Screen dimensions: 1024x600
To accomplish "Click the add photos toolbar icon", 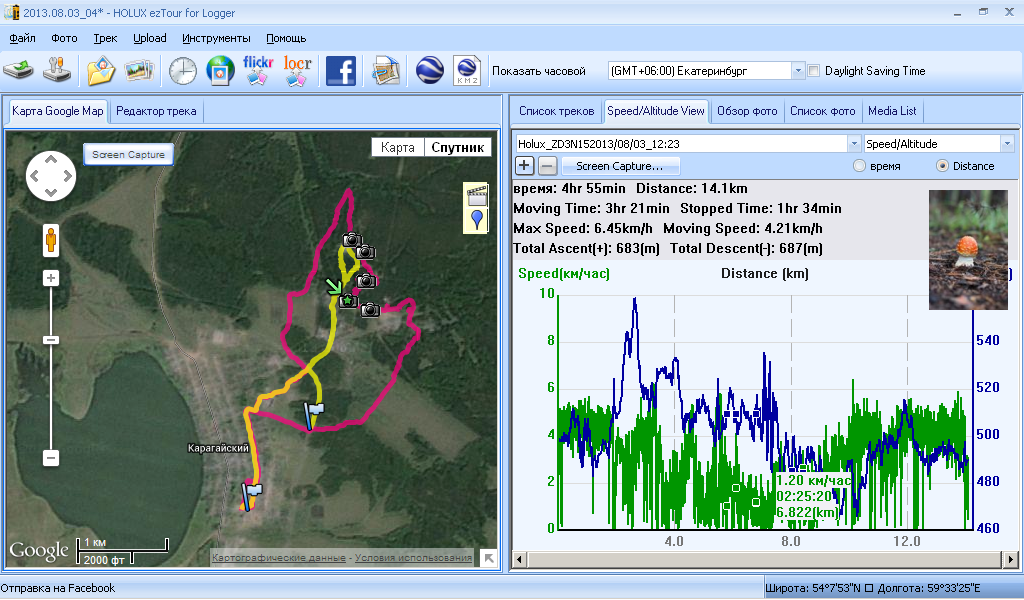I will [x=139, y=71].
